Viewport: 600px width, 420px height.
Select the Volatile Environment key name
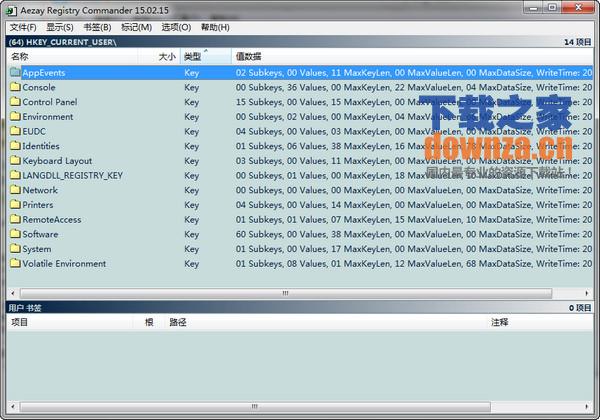(x=64, y=264)
